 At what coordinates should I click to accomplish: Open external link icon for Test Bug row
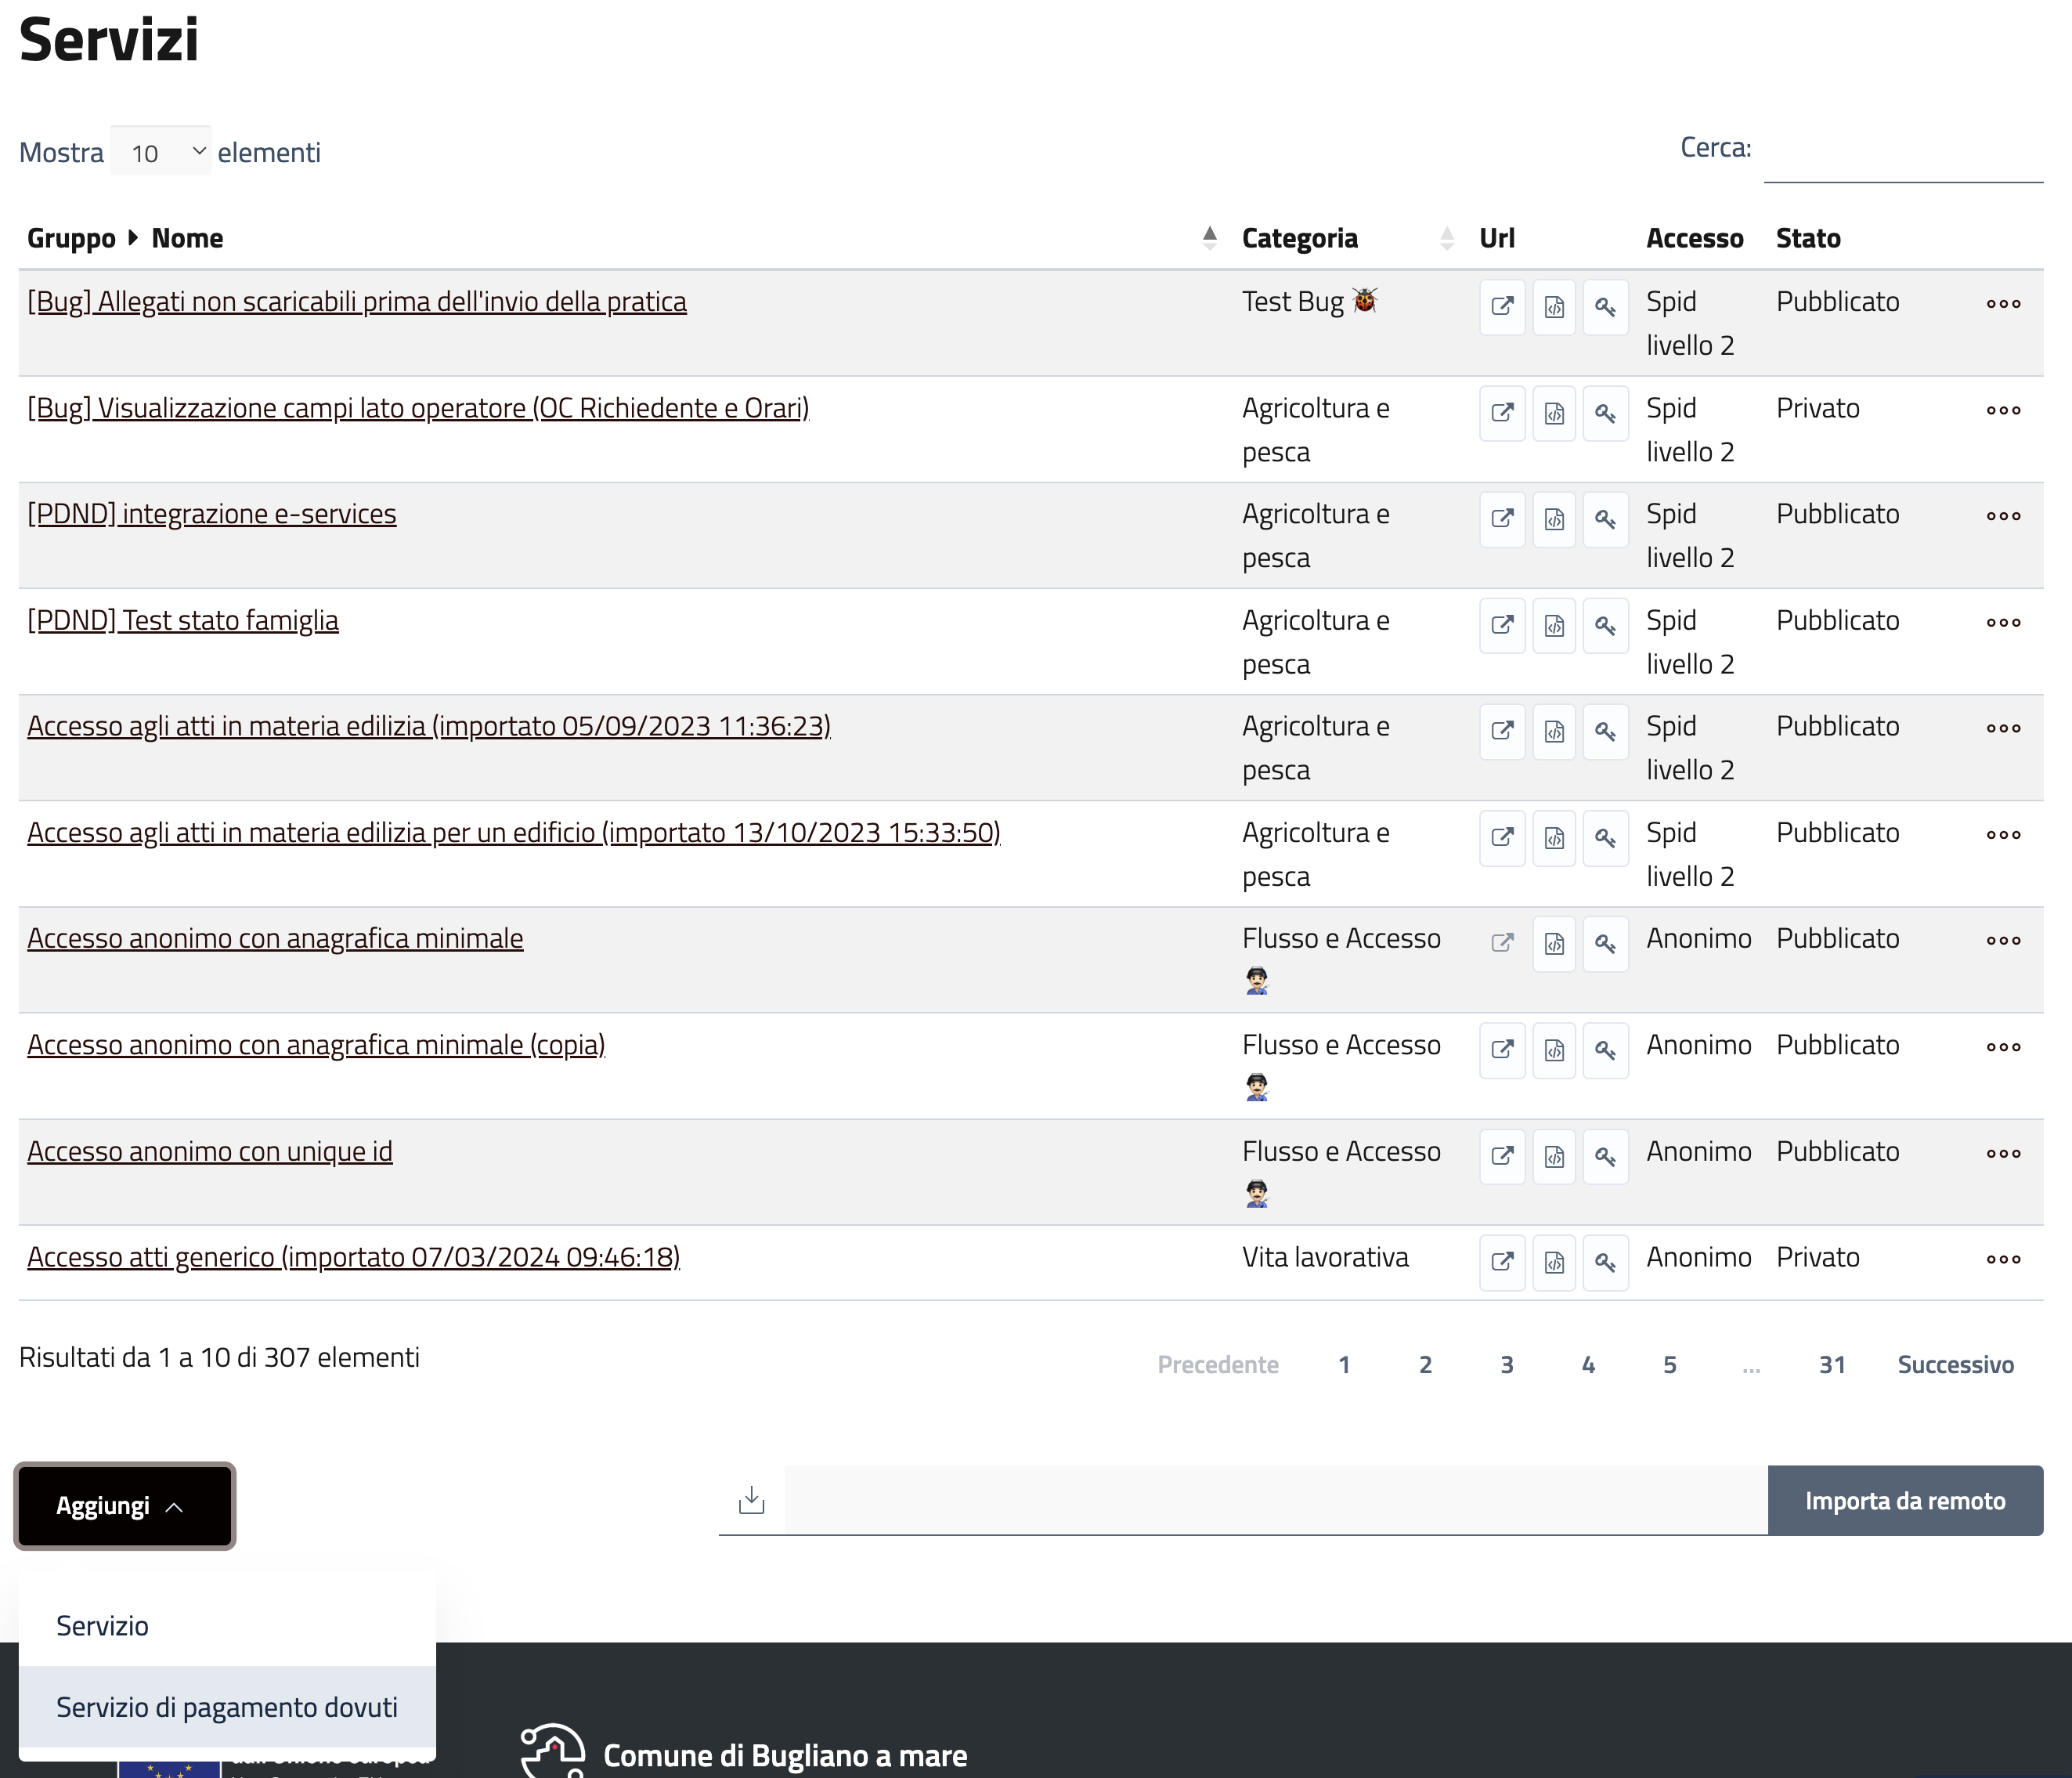(1502, 306)
